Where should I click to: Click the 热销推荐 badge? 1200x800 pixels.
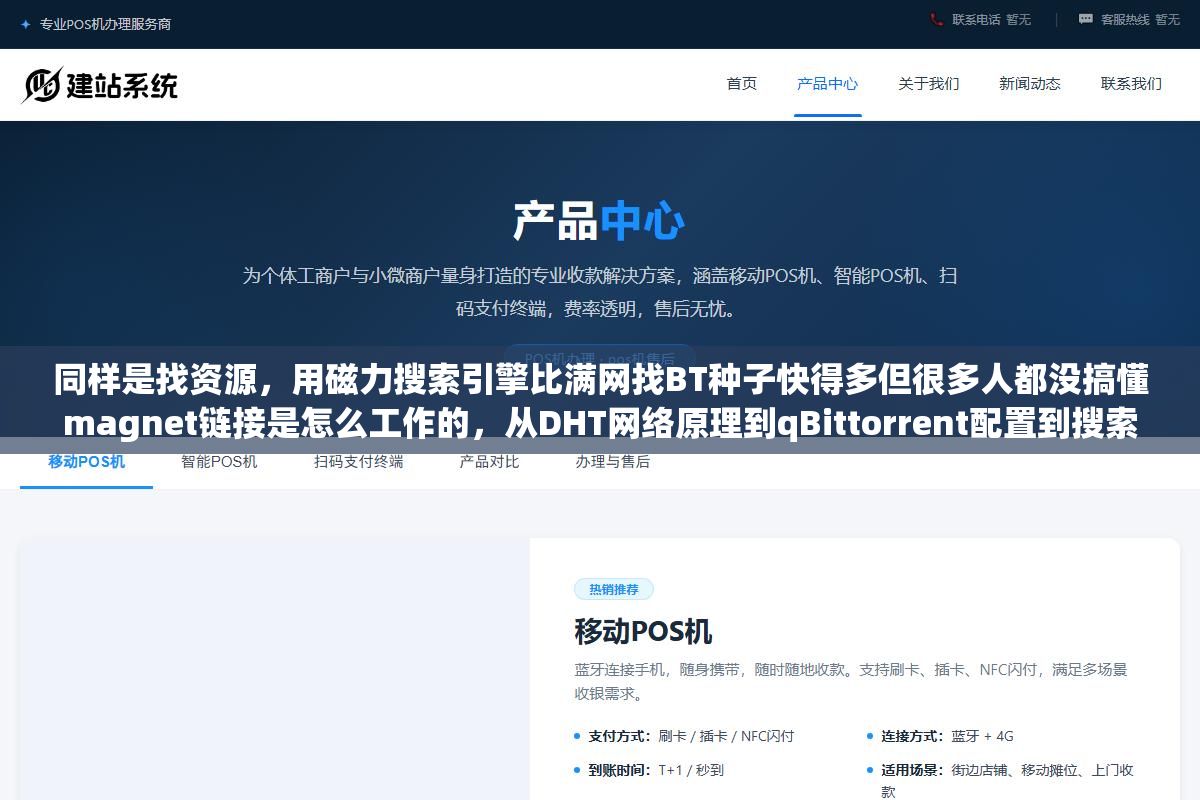tap(614, 589)
